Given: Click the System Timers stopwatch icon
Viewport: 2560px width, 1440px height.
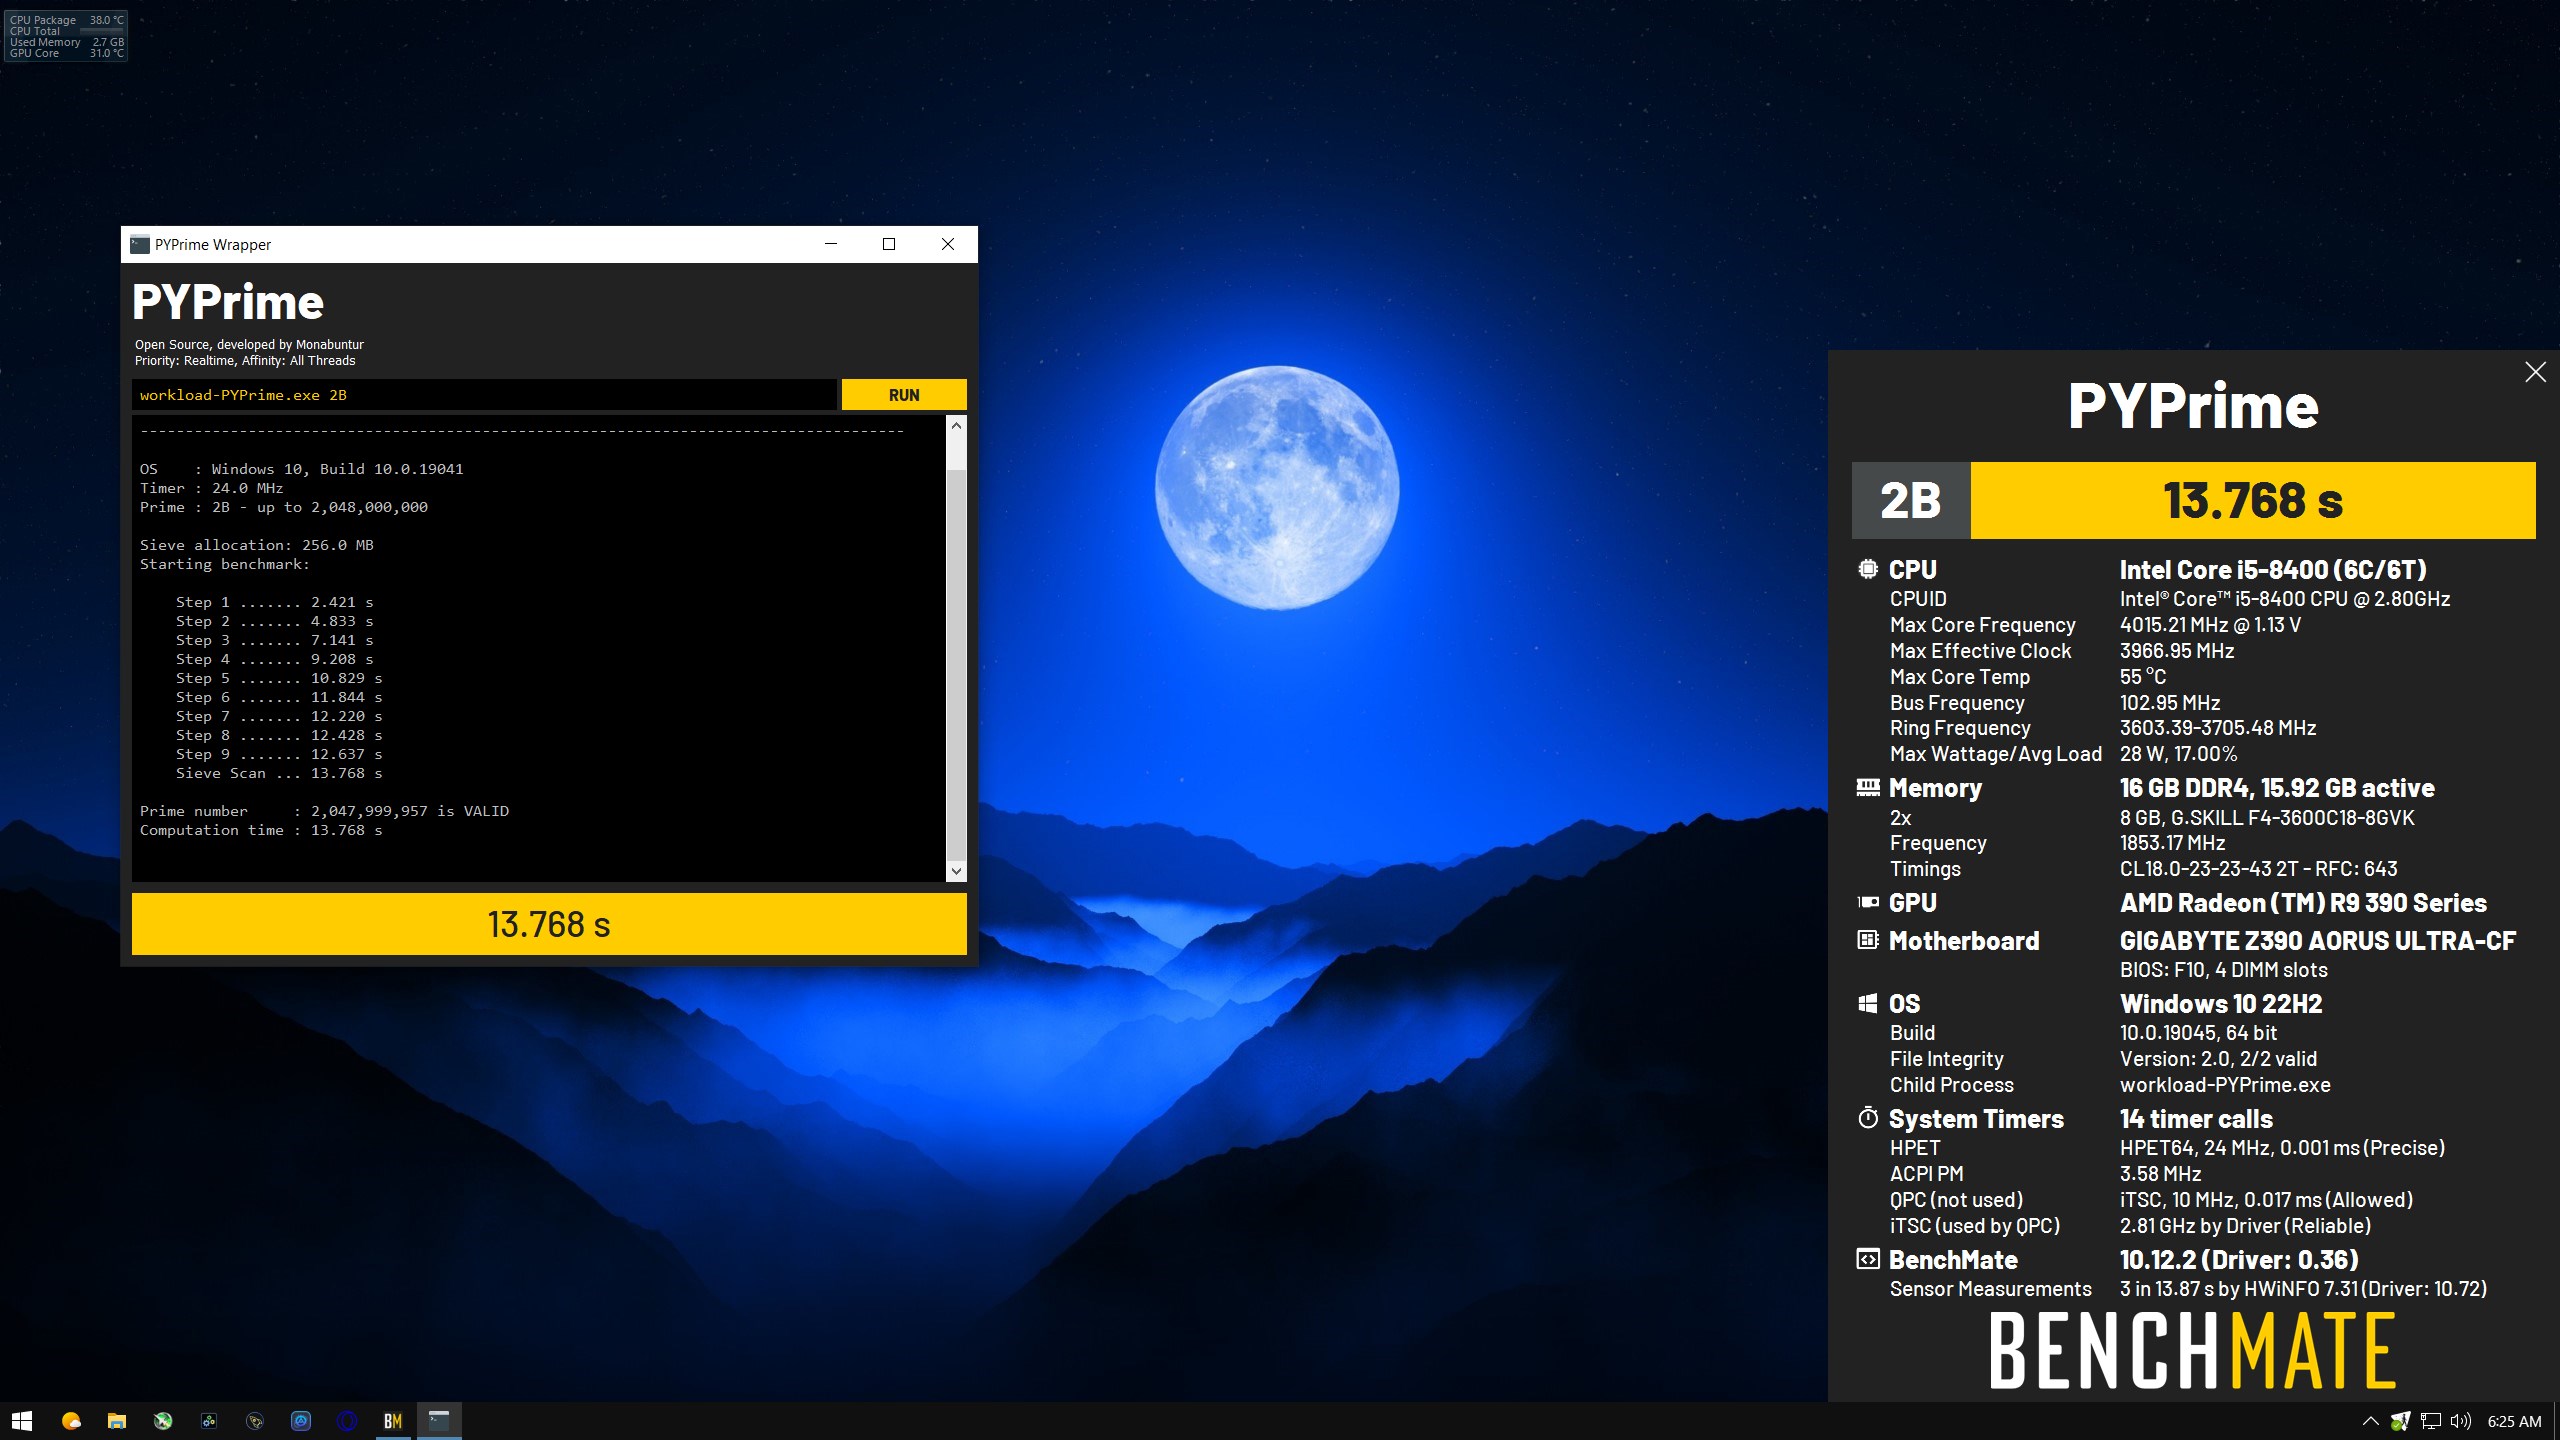Looking at the screenshot, I should 1867,1118.
